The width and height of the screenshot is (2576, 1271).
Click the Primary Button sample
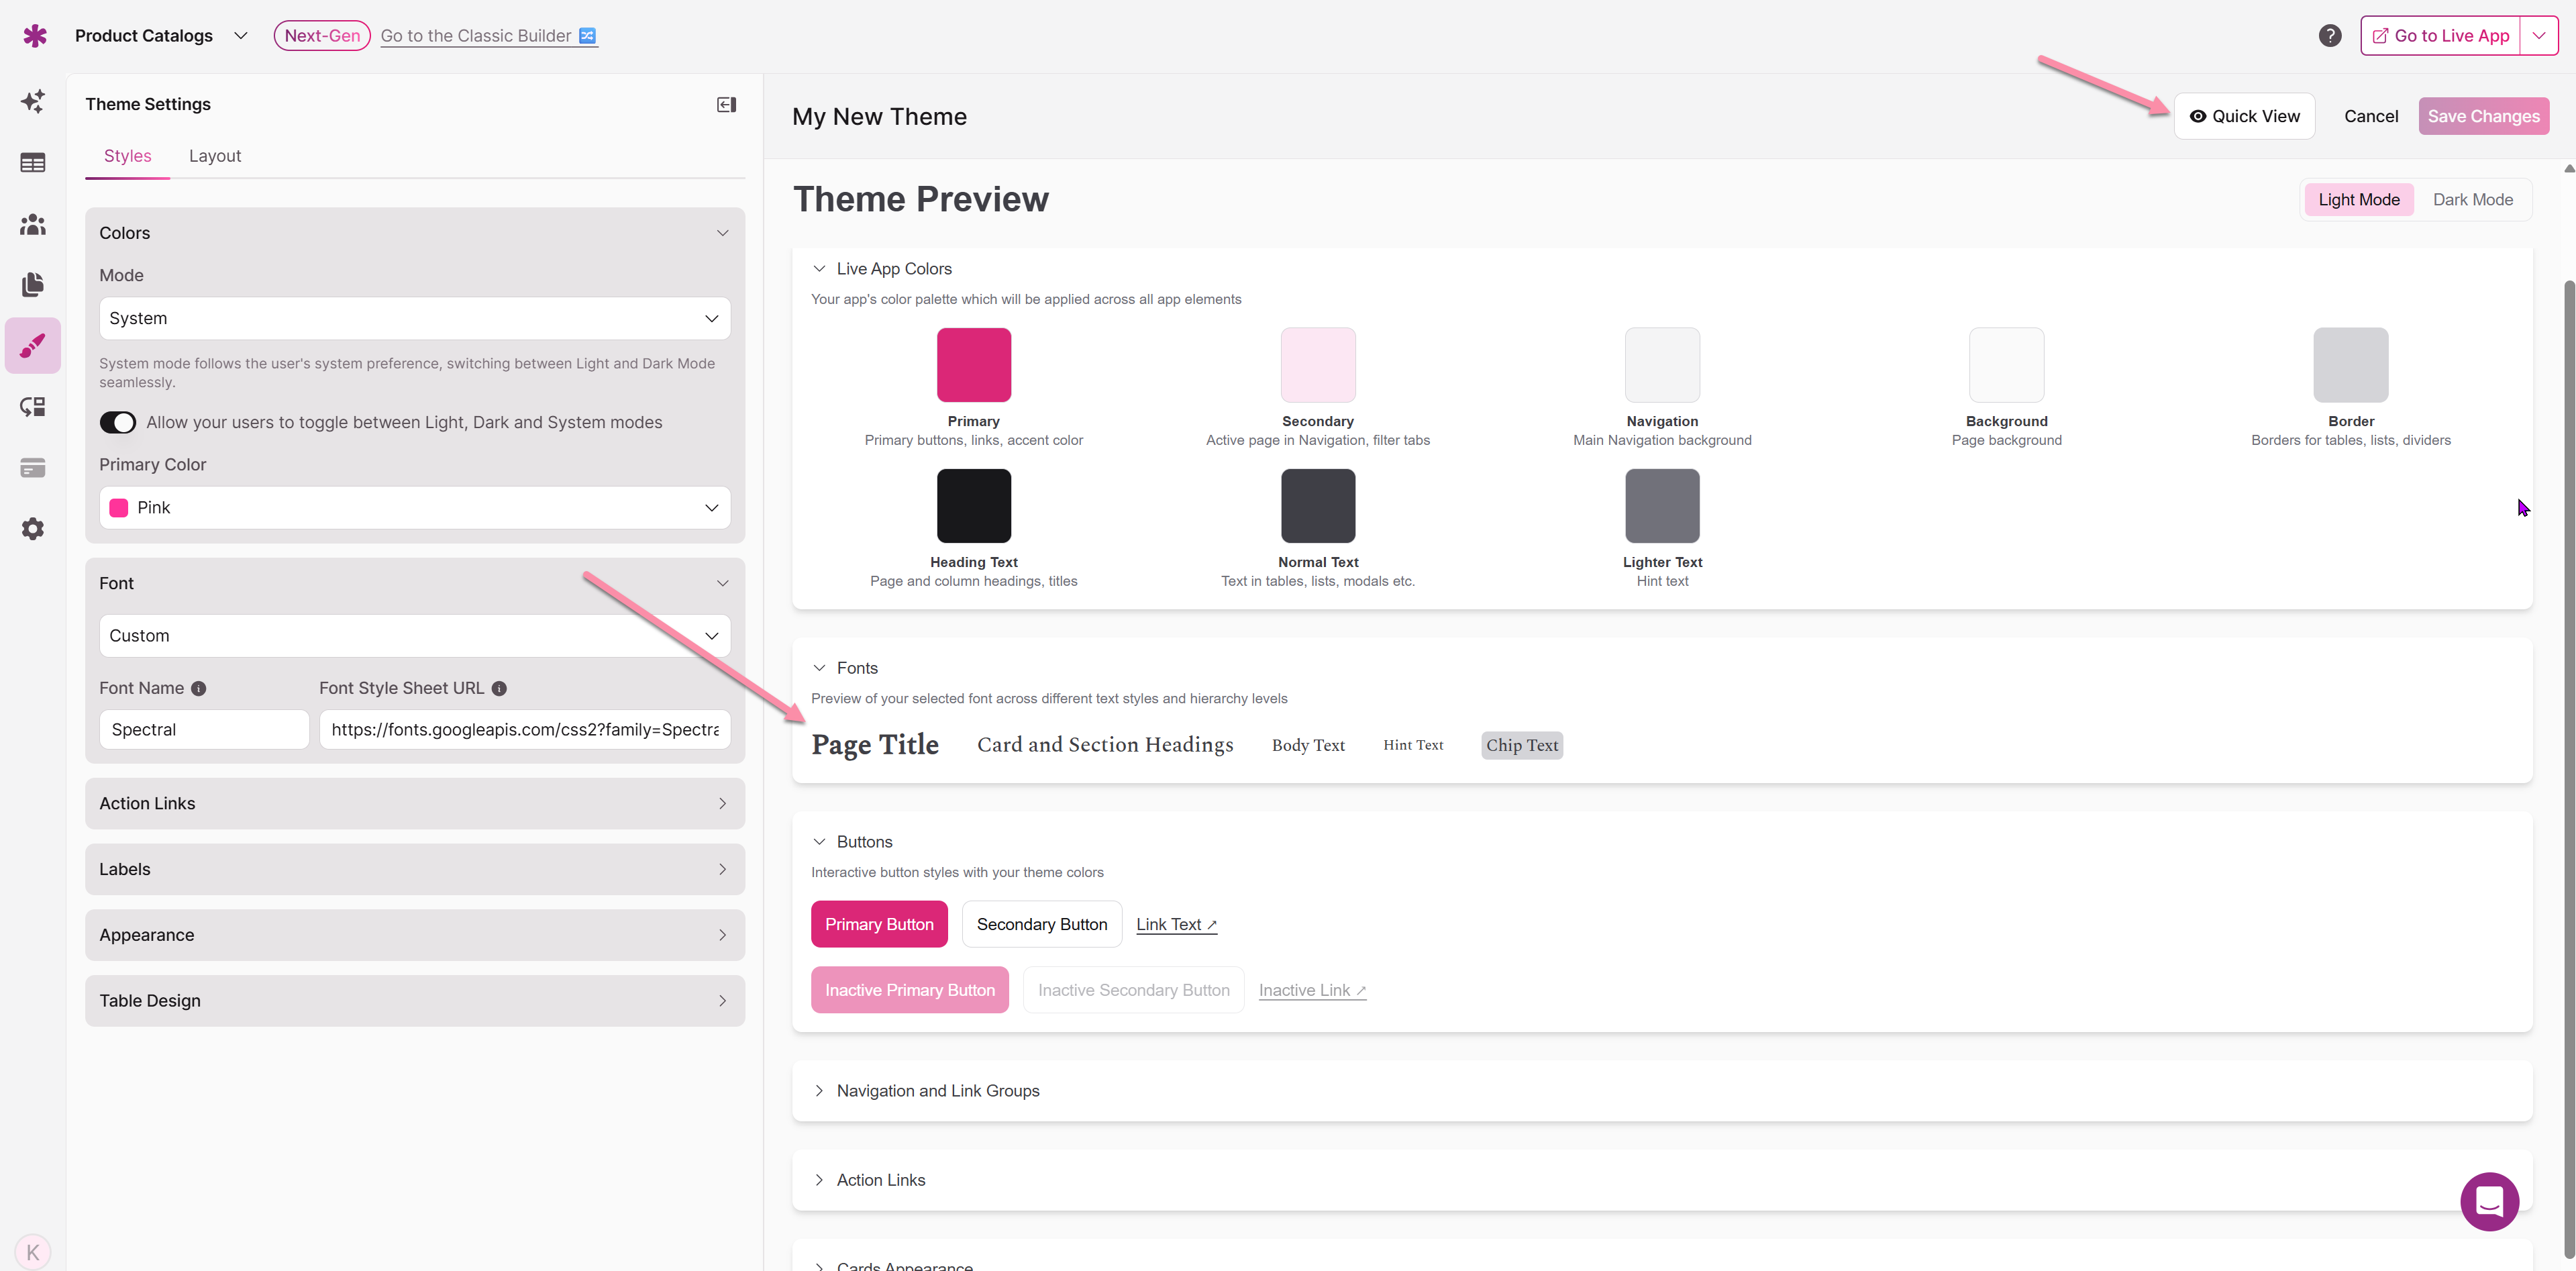coord(879,924)
